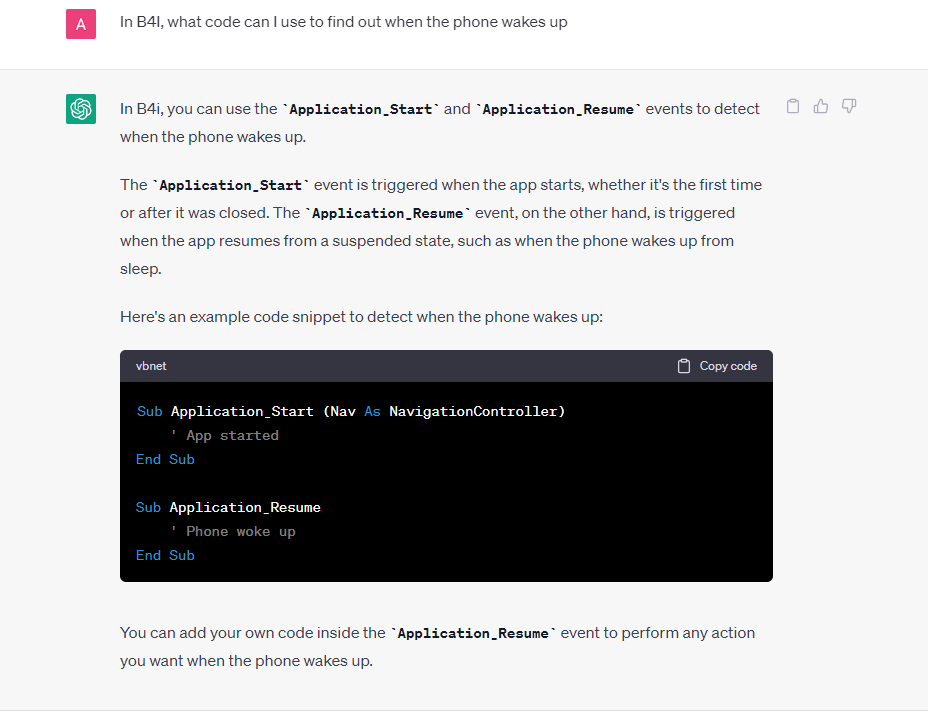Image resolution: width=928 pixels, height=721 pixels.
Task: Click the clipboard icon beside Copy code
Action: 683,366
